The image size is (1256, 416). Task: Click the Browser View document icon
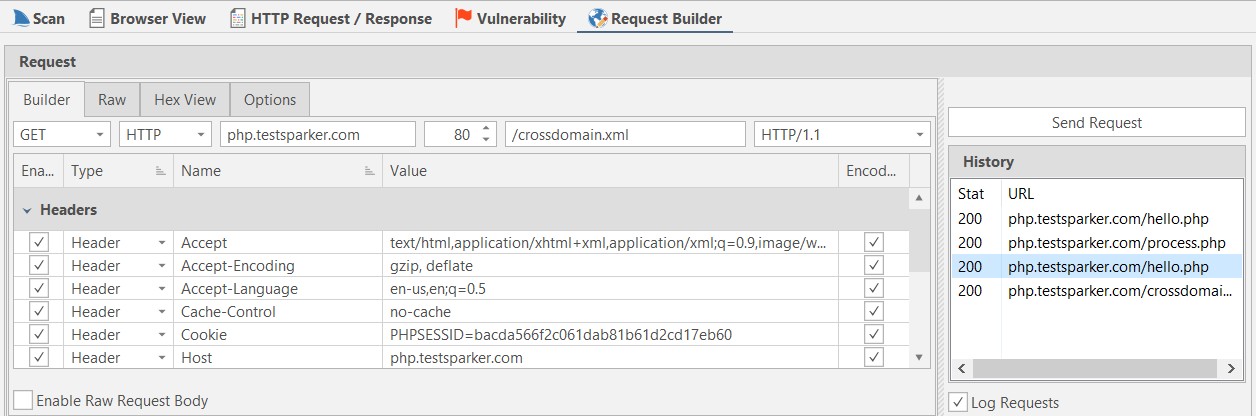point(96,18)
